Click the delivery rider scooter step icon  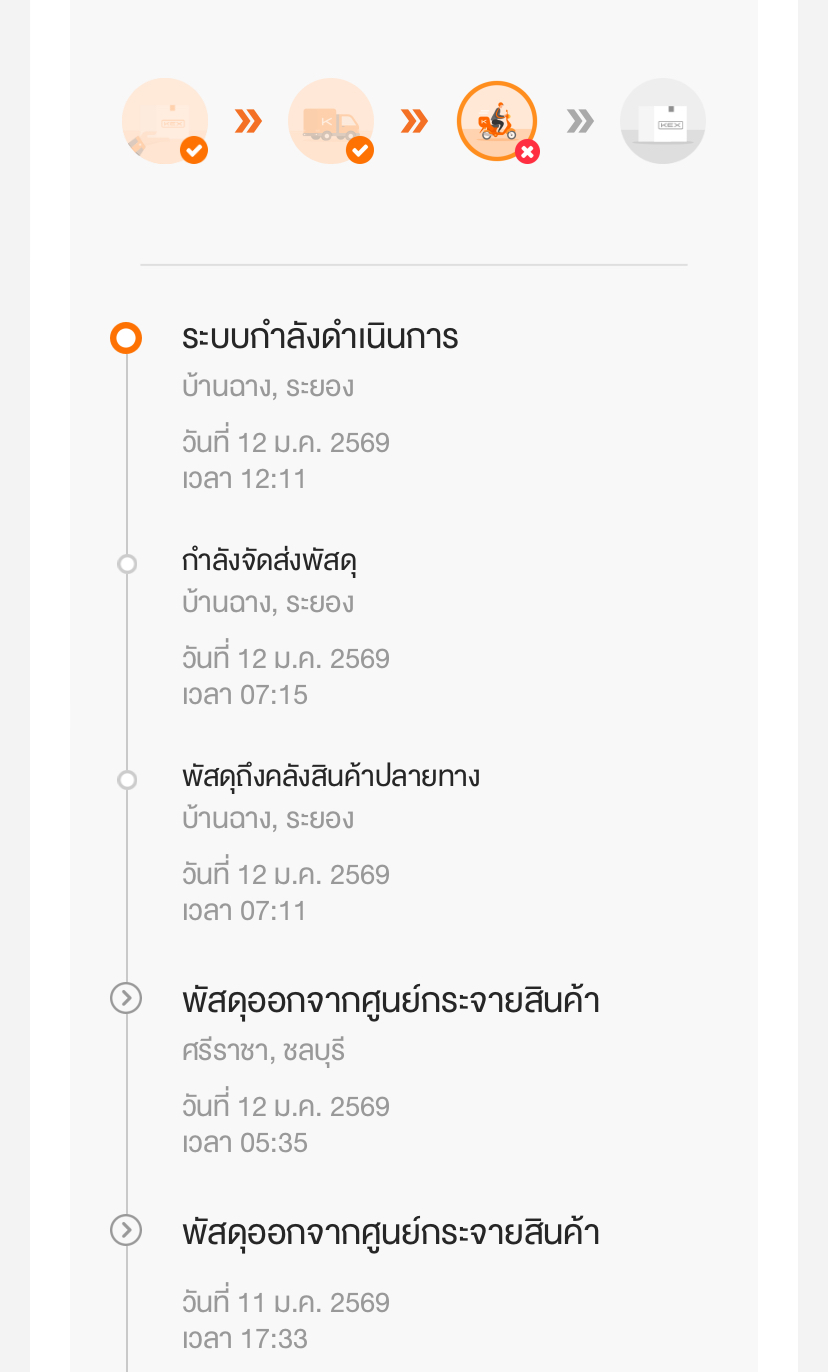(x=496, y=120)
